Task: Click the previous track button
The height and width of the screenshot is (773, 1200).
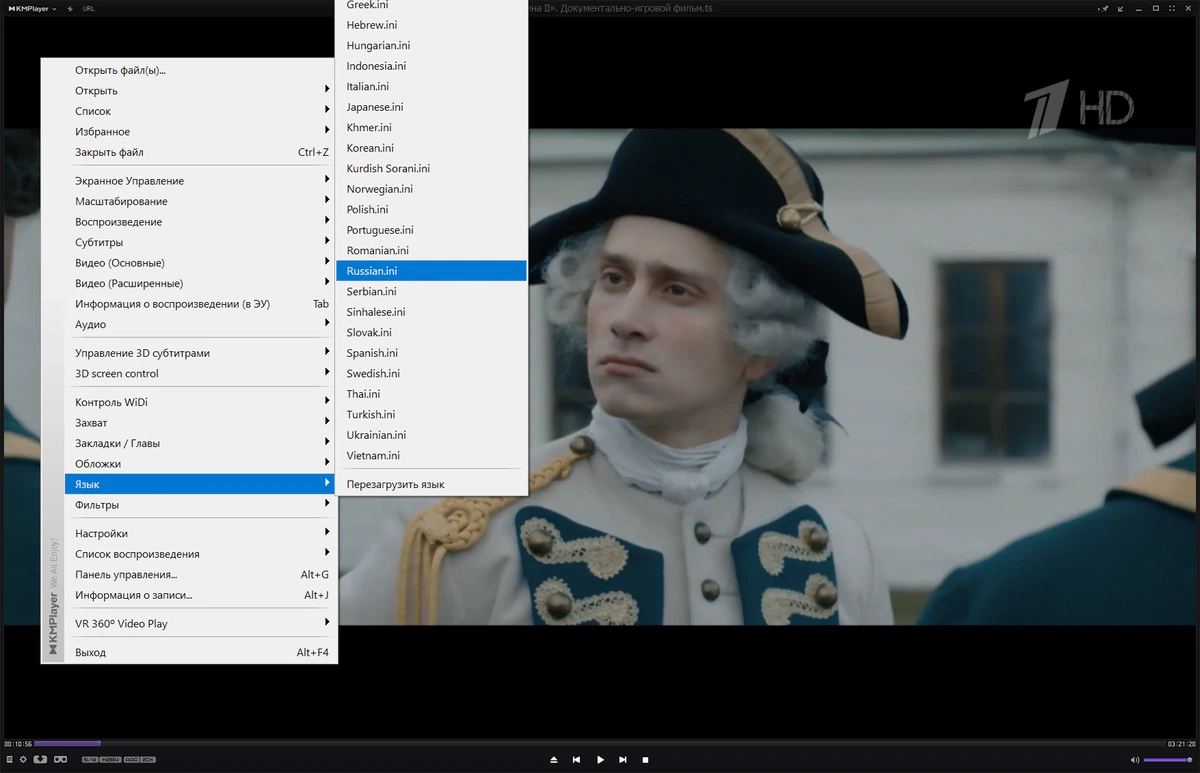Action: [x=577, y=760]
